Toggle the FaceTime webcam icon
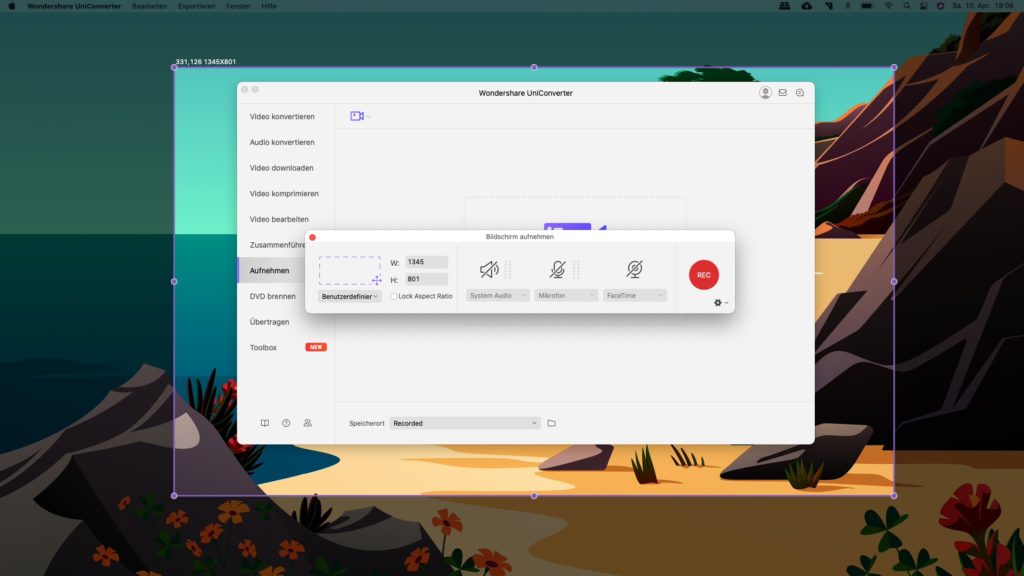1024x576 pixels. pos(634,269)
